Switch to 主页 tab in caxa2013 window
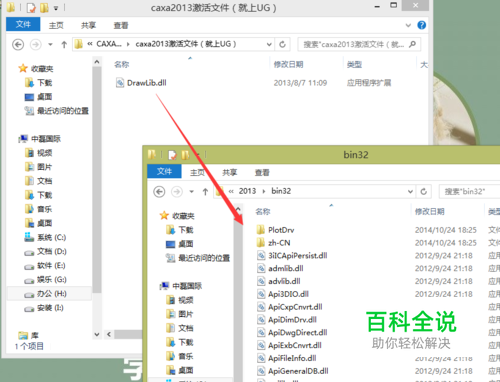500x382 pixels. pos(56,25)
